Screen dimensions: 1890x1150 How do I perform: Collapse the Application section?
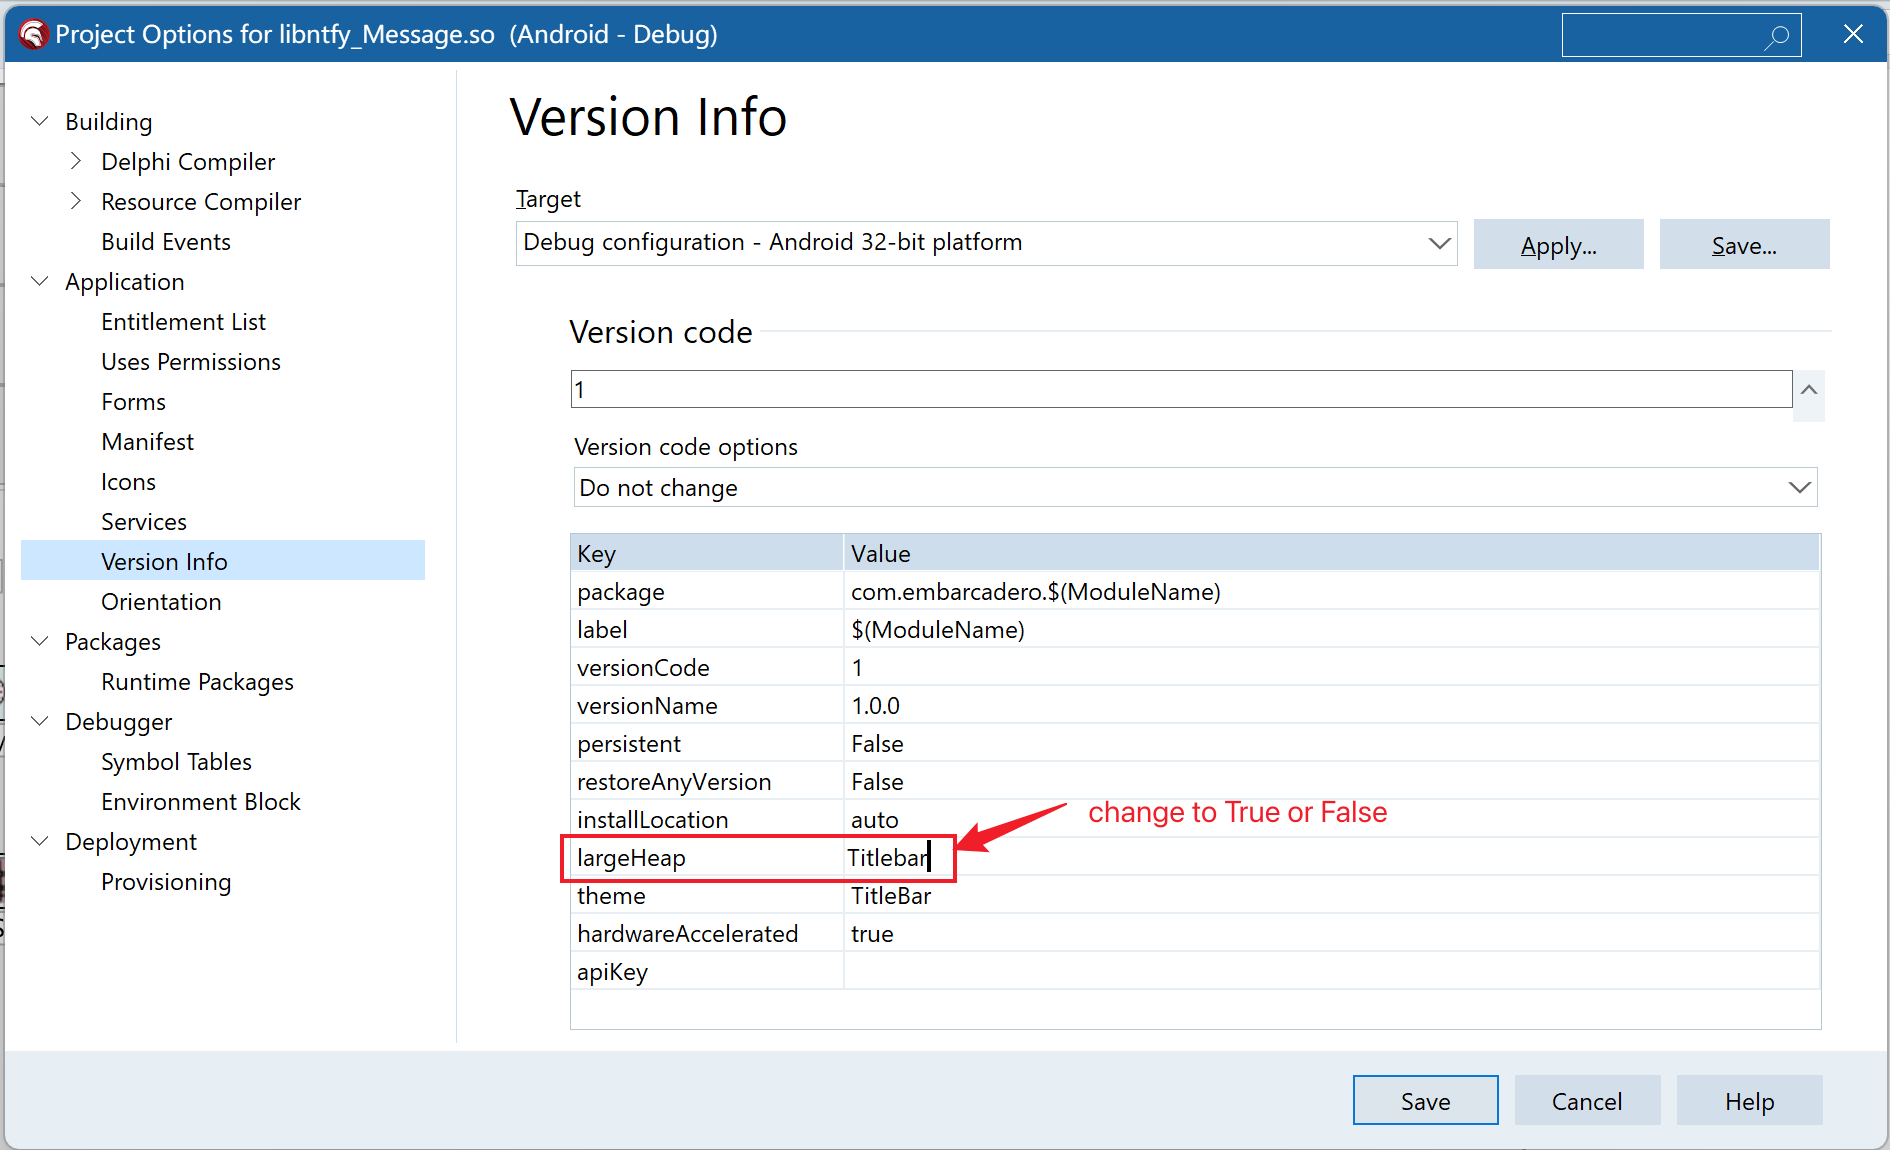[40, 281]
